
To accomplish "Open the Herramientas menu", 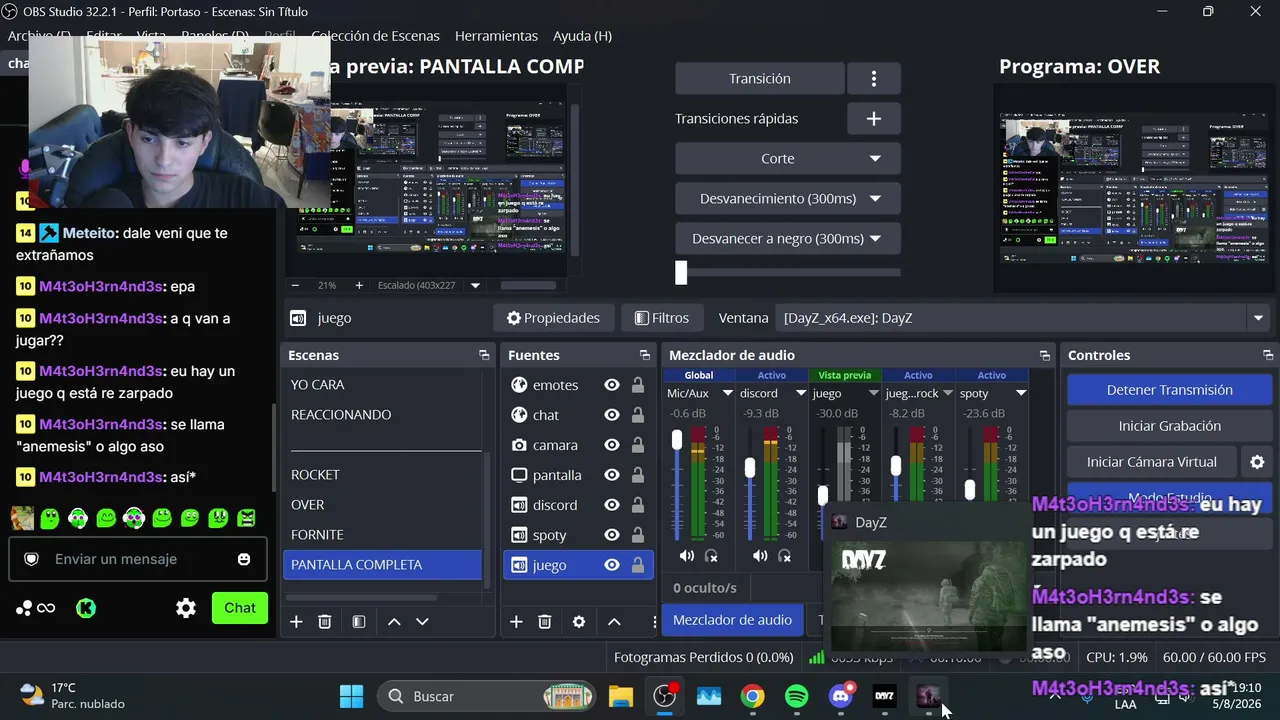I will pos(496,36).
